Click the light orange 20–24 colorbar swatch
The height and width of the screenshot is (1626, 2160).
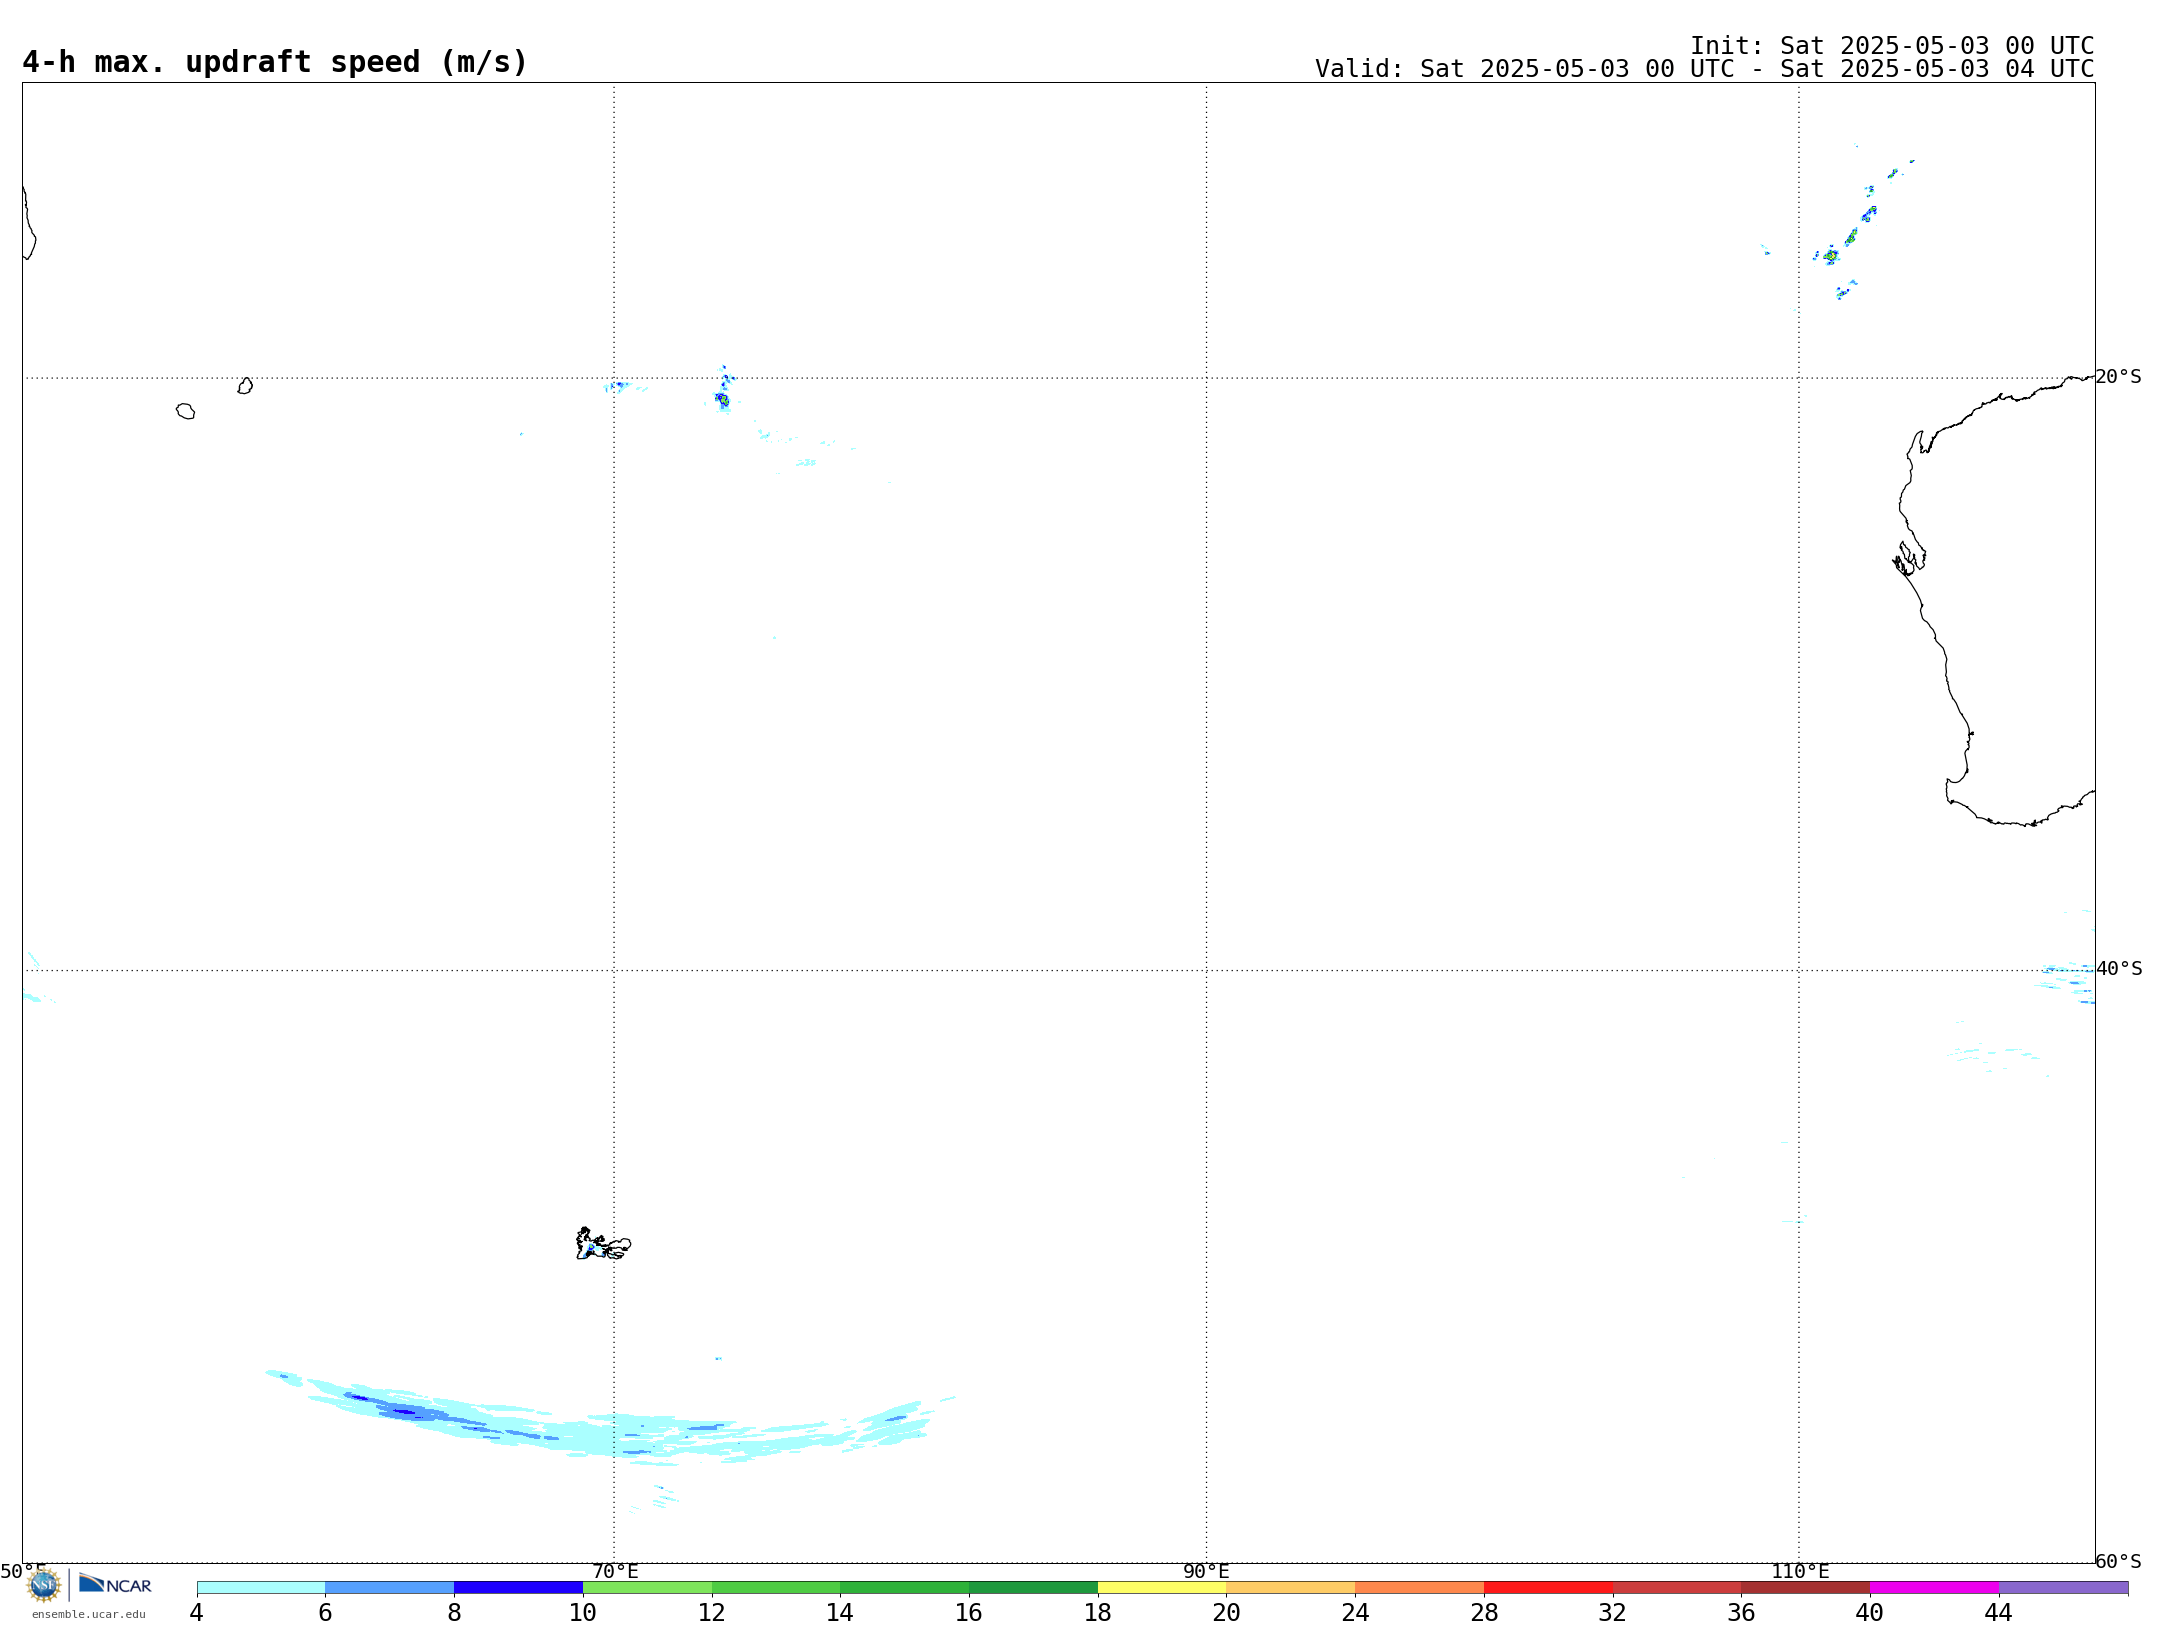pos(1291,1588)
